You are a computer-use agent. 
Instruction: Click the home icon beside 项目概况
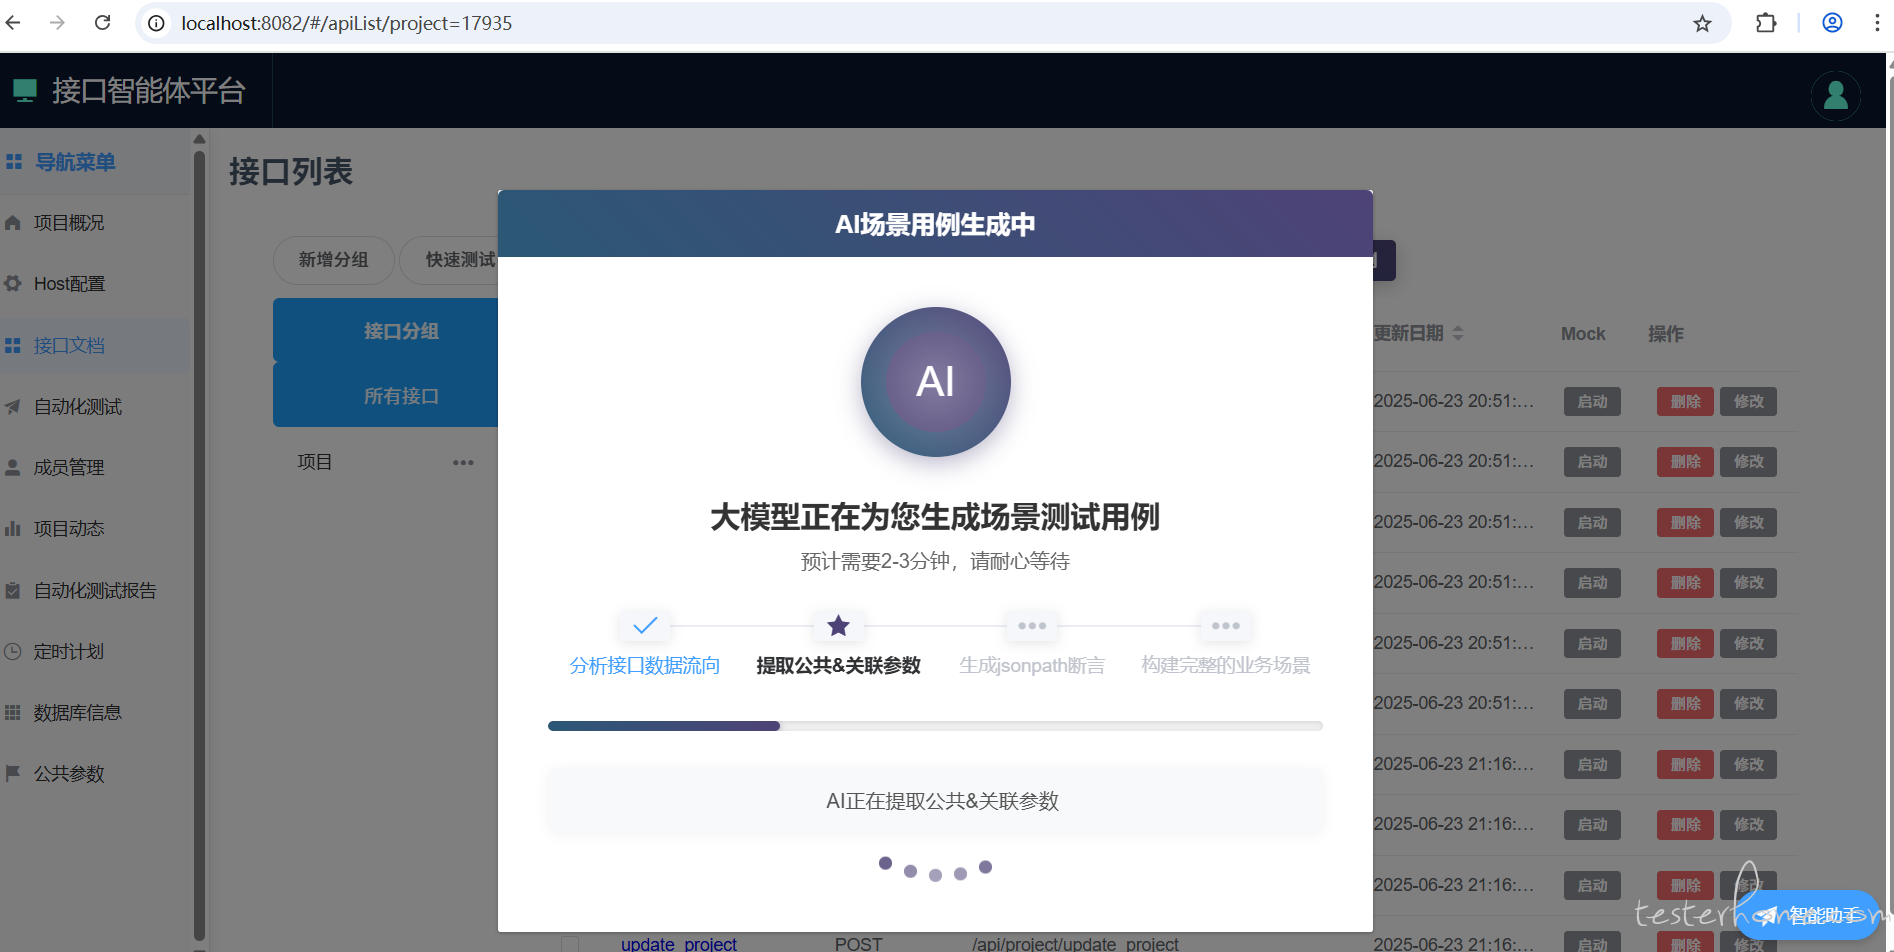(x=13, y=223)
